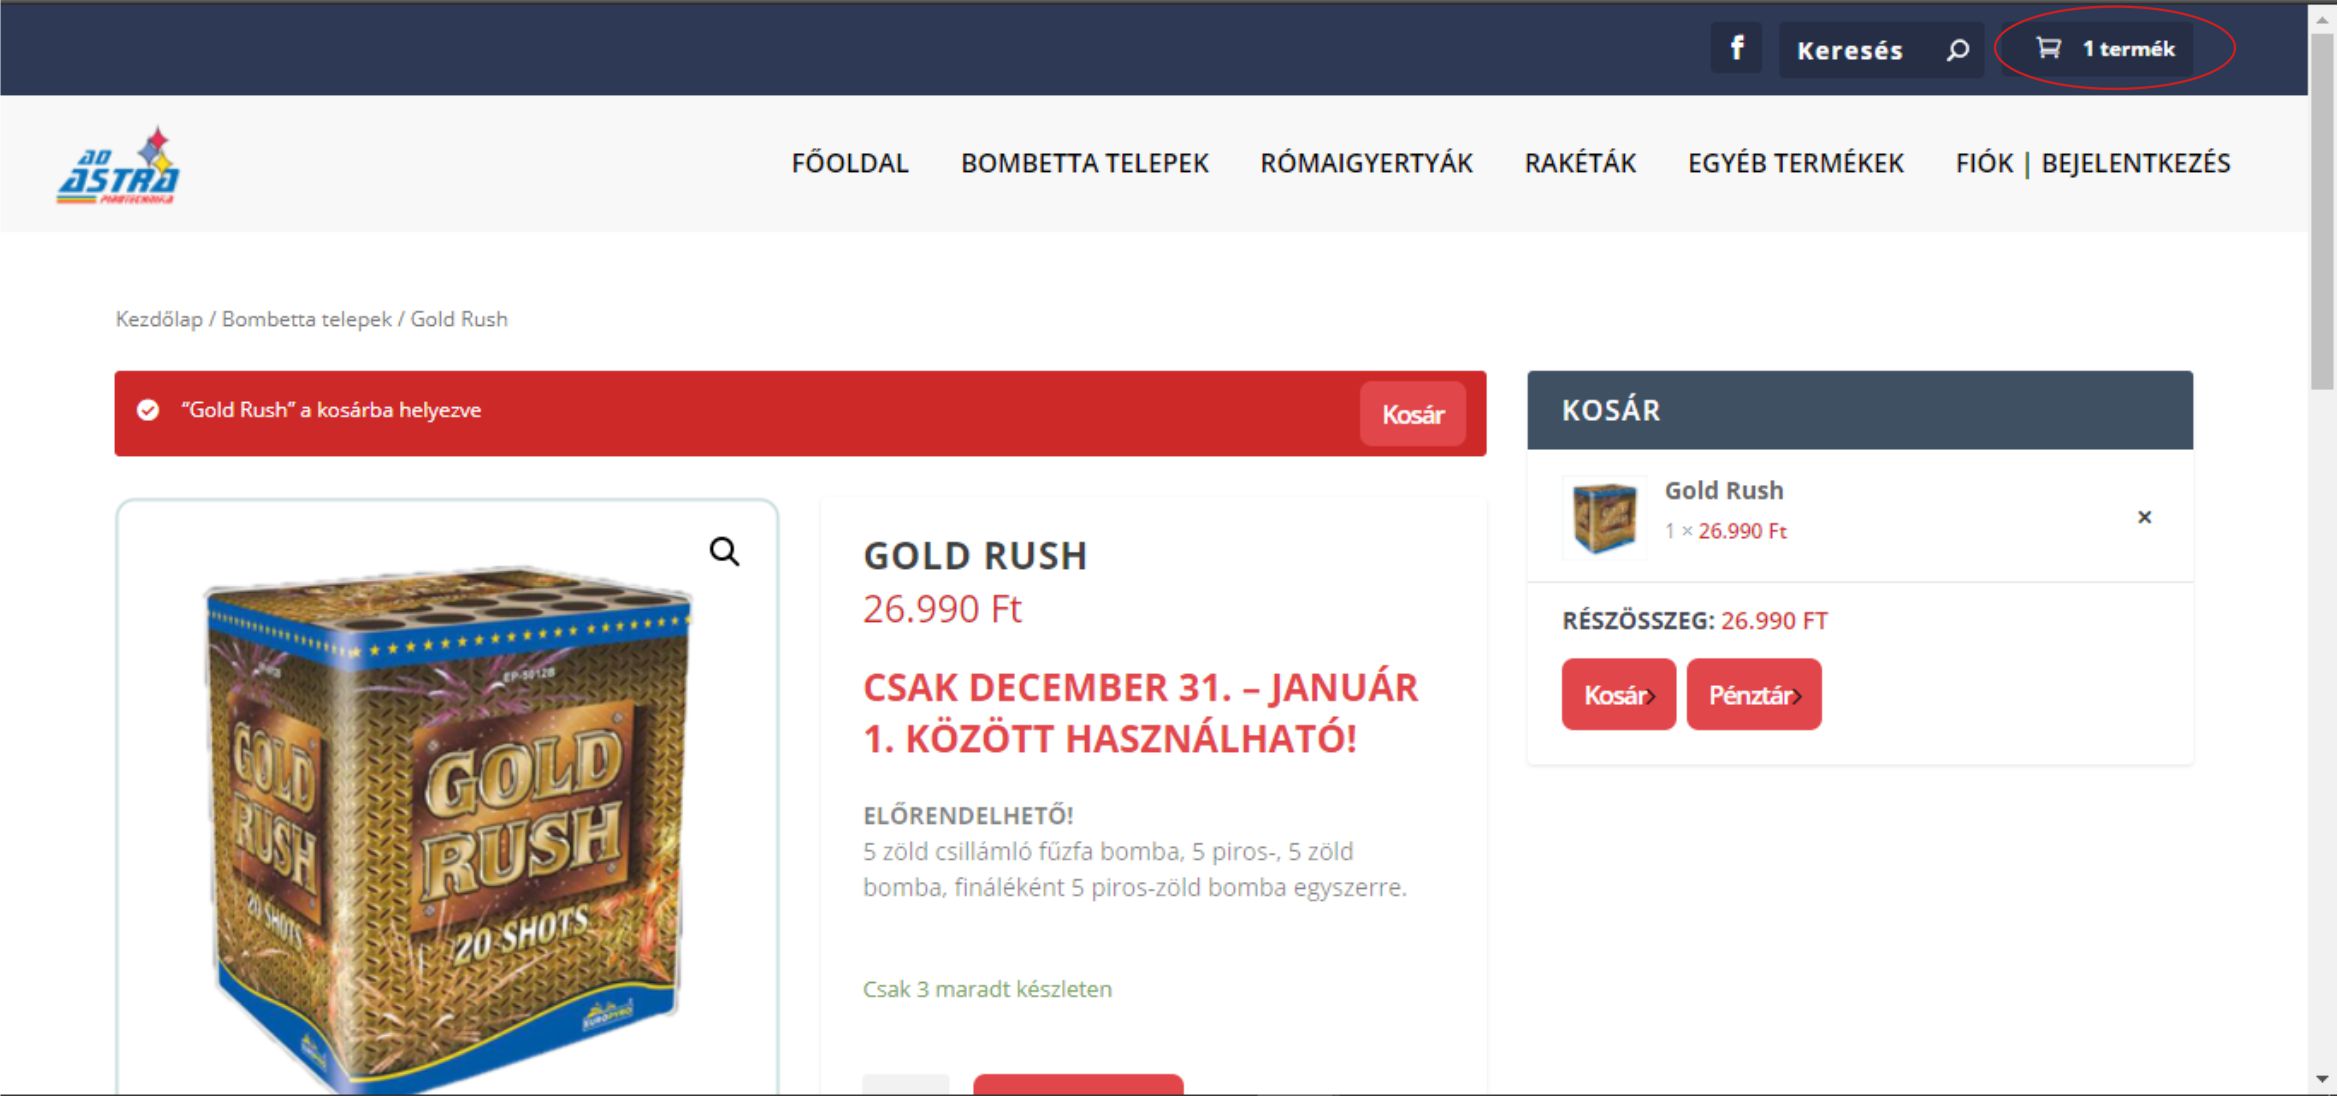2338x1096 pixels.
Task: Click Kezdőlap breadcrumb link
Action: tap(159, 319)
